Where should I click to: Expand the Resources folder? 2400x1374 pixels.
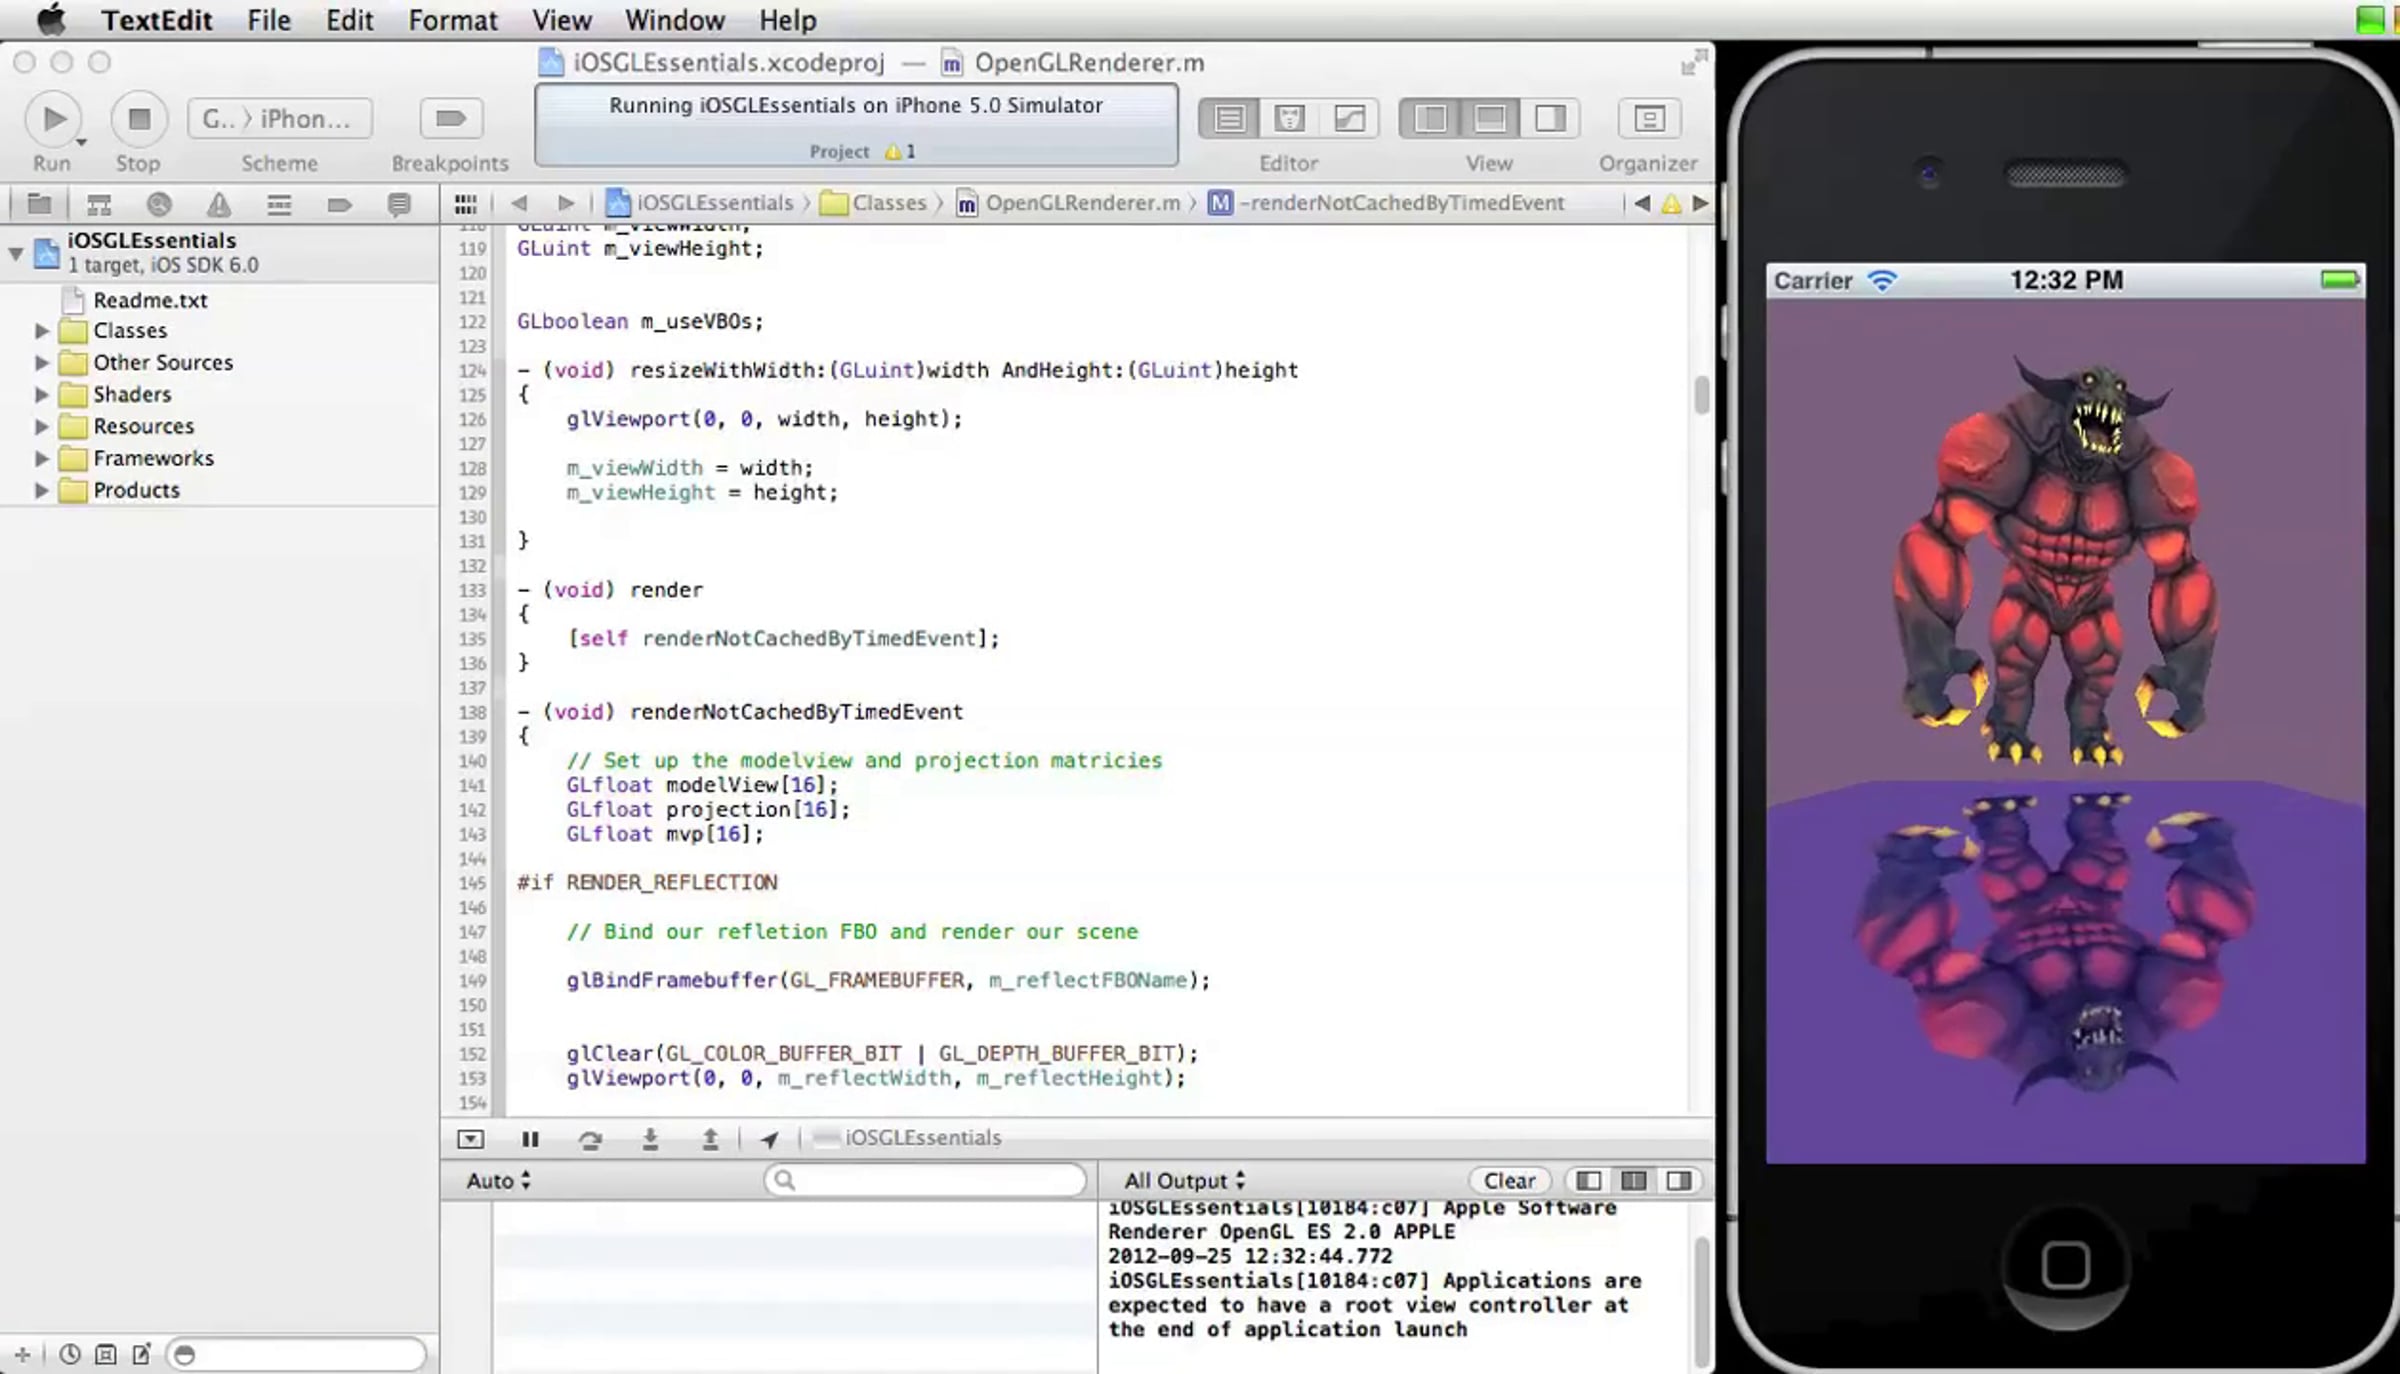pos(41,427)
